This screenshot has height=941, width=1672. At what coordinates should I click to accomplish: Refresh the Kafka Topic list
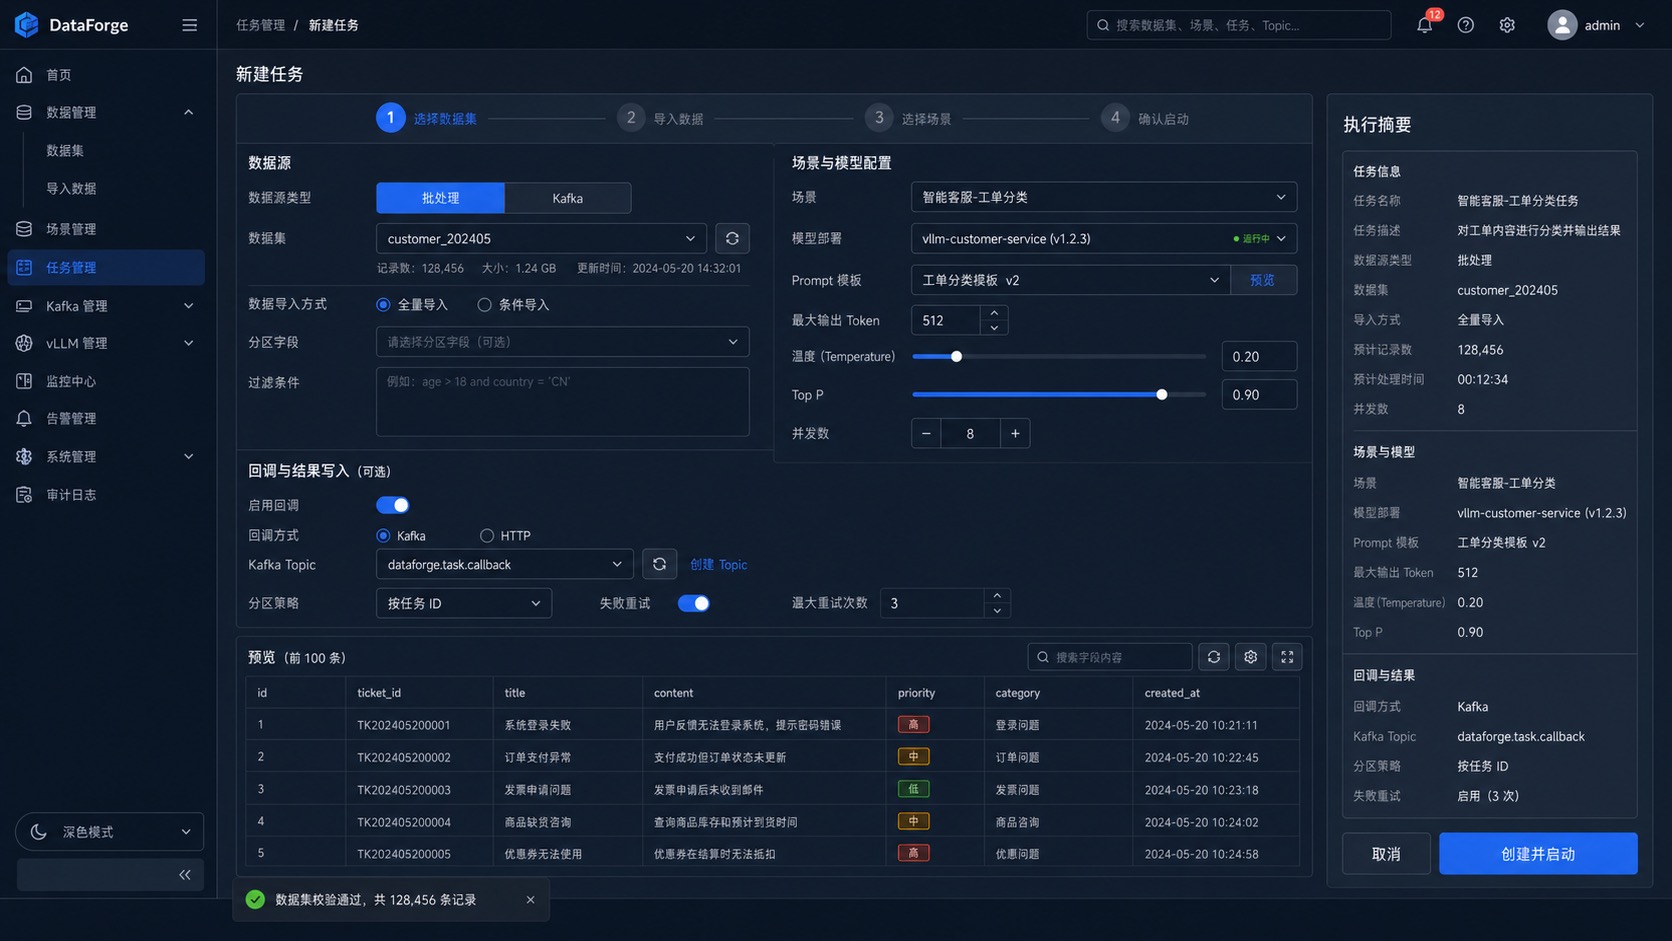coord(659,565)
